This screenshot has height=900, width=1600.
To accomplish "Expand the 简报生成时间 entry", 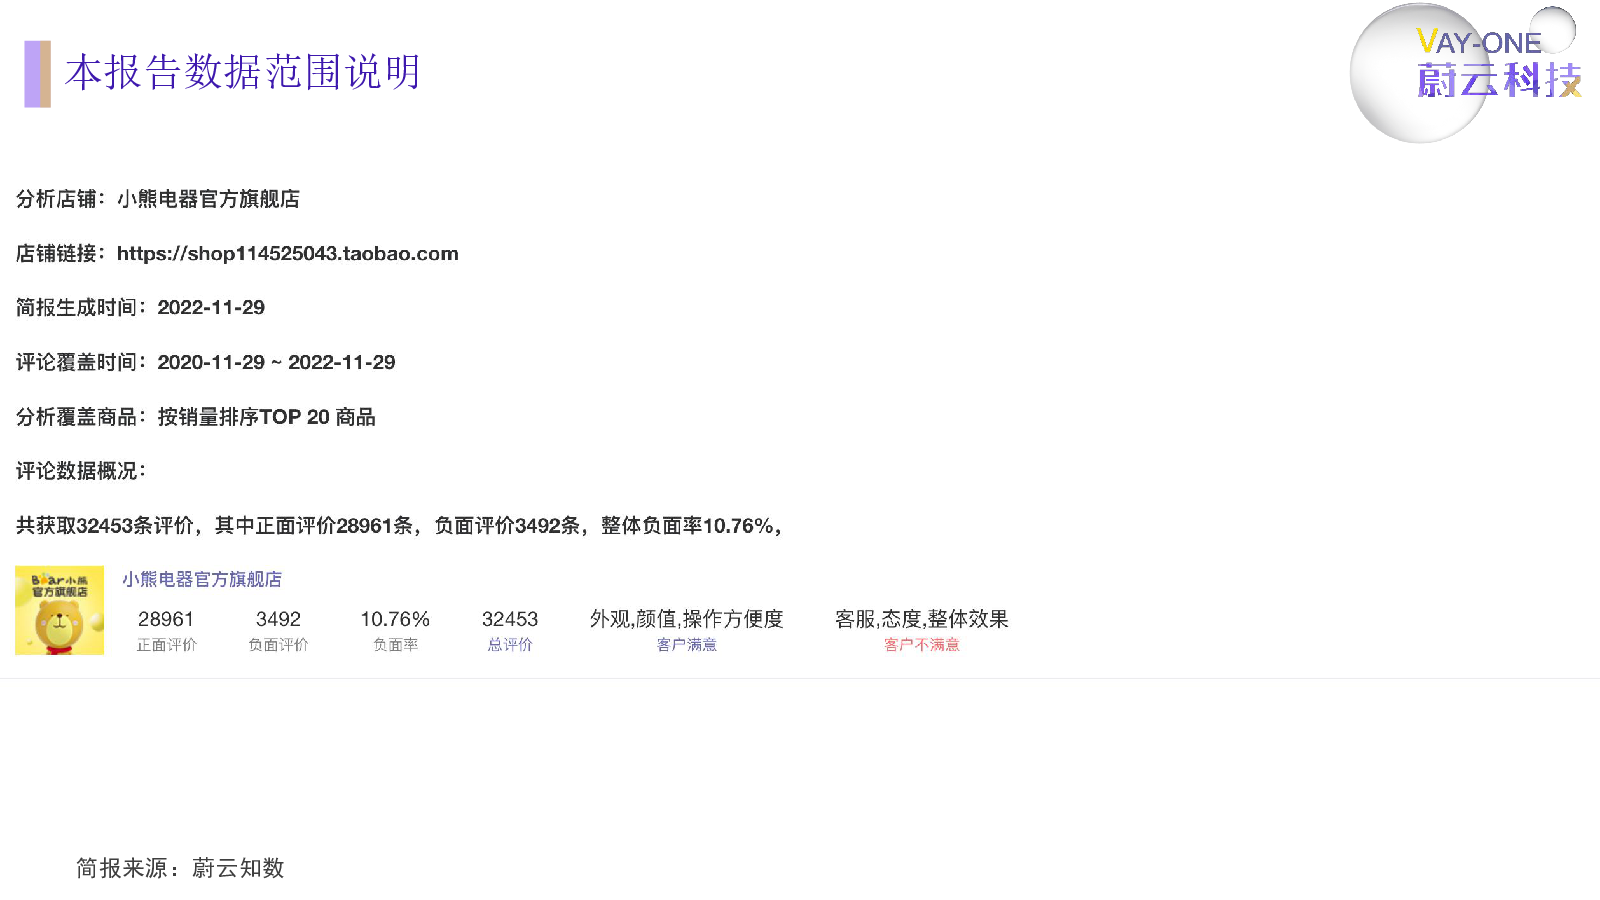I will 140,308.
